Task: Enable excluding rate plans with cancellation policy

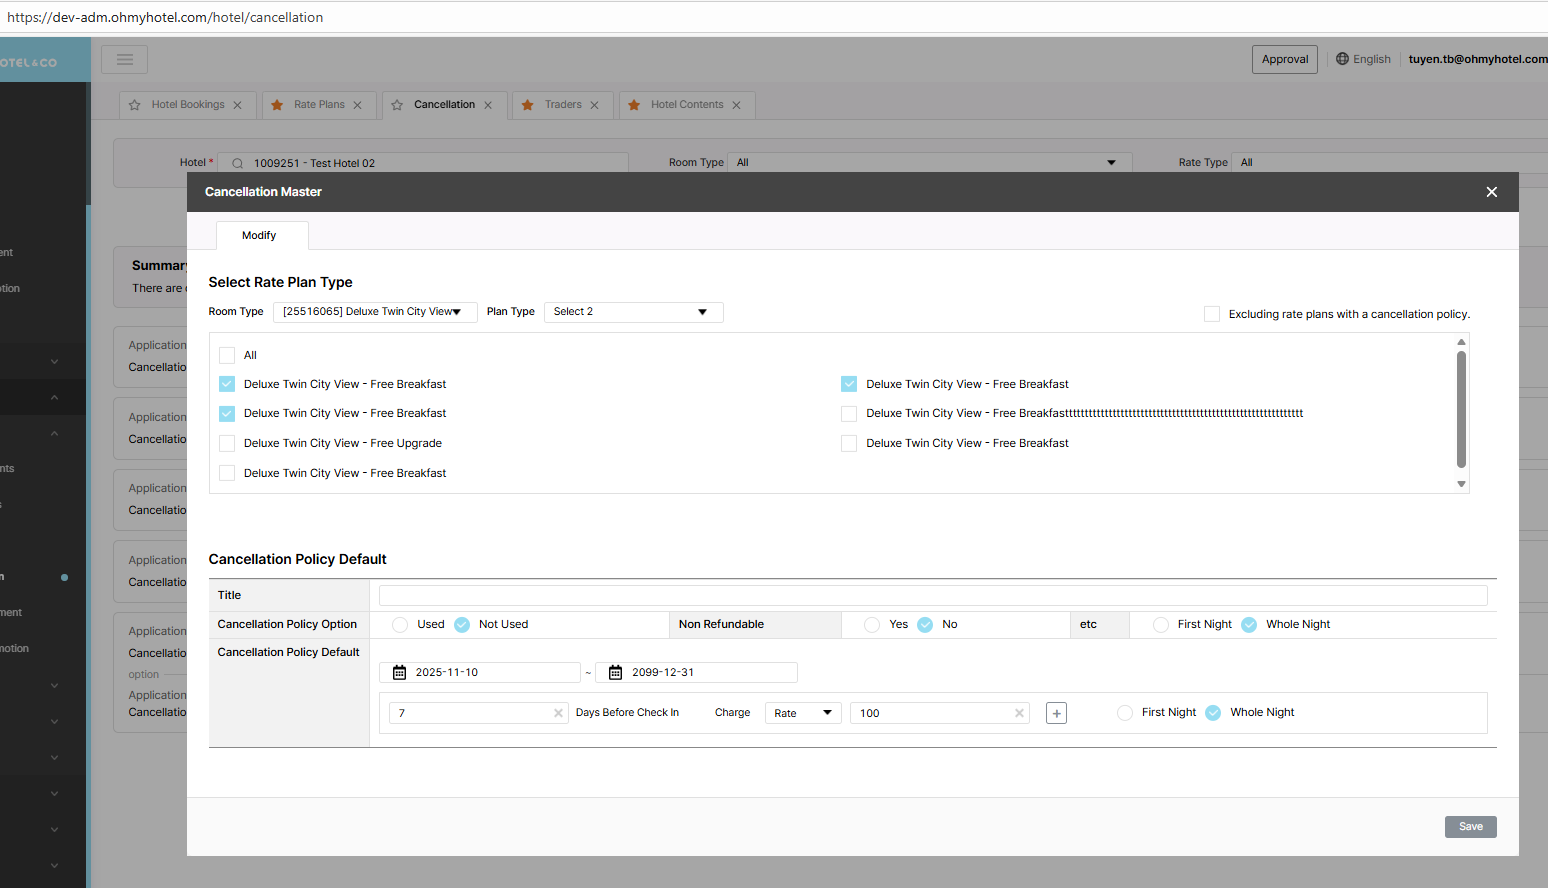Action: click(1212, 314)
